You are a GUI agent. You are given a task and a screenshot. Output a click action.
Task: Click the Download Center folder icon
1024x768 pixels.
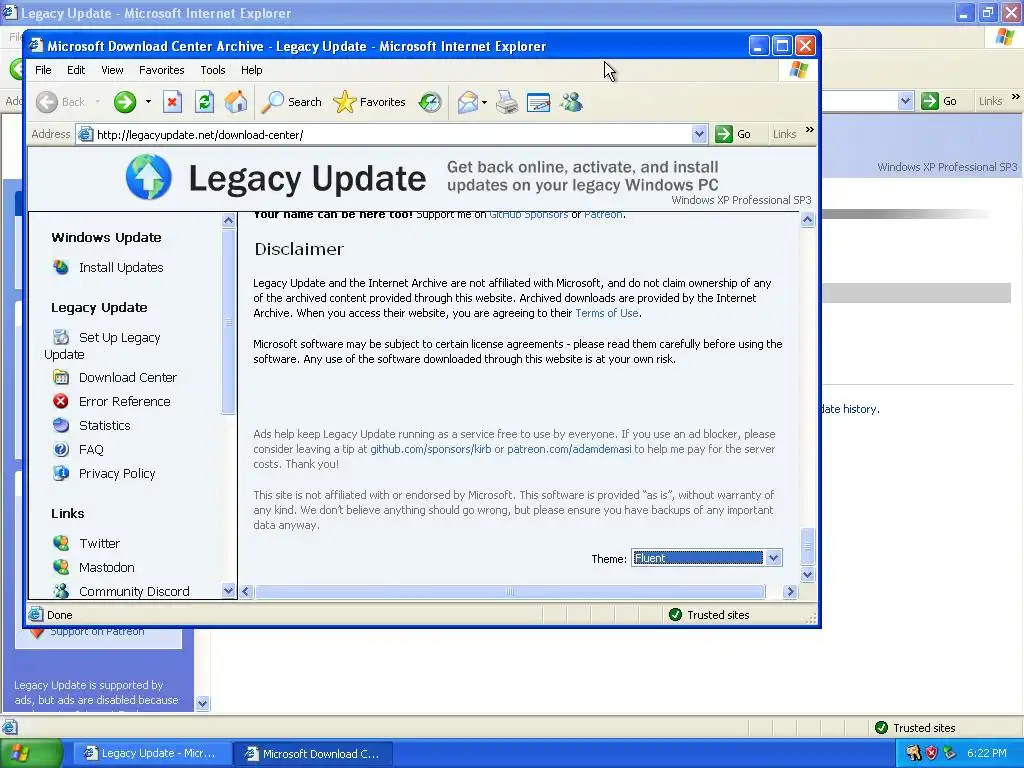[61, 377]
